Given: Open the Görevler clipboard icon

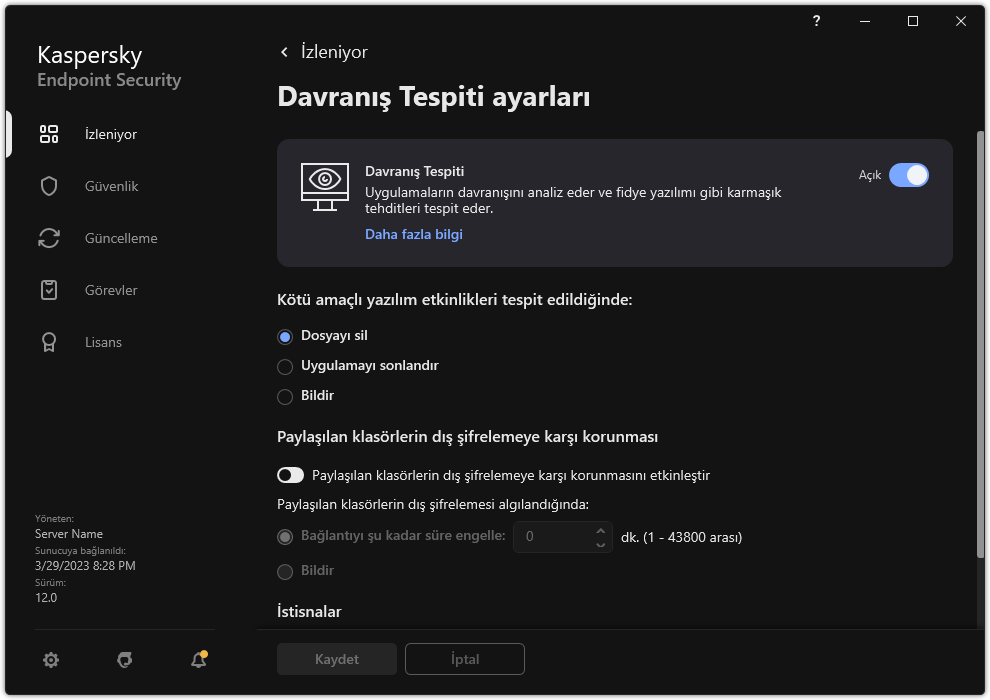Looking at the screenshot, I should (x=49, y=290).
